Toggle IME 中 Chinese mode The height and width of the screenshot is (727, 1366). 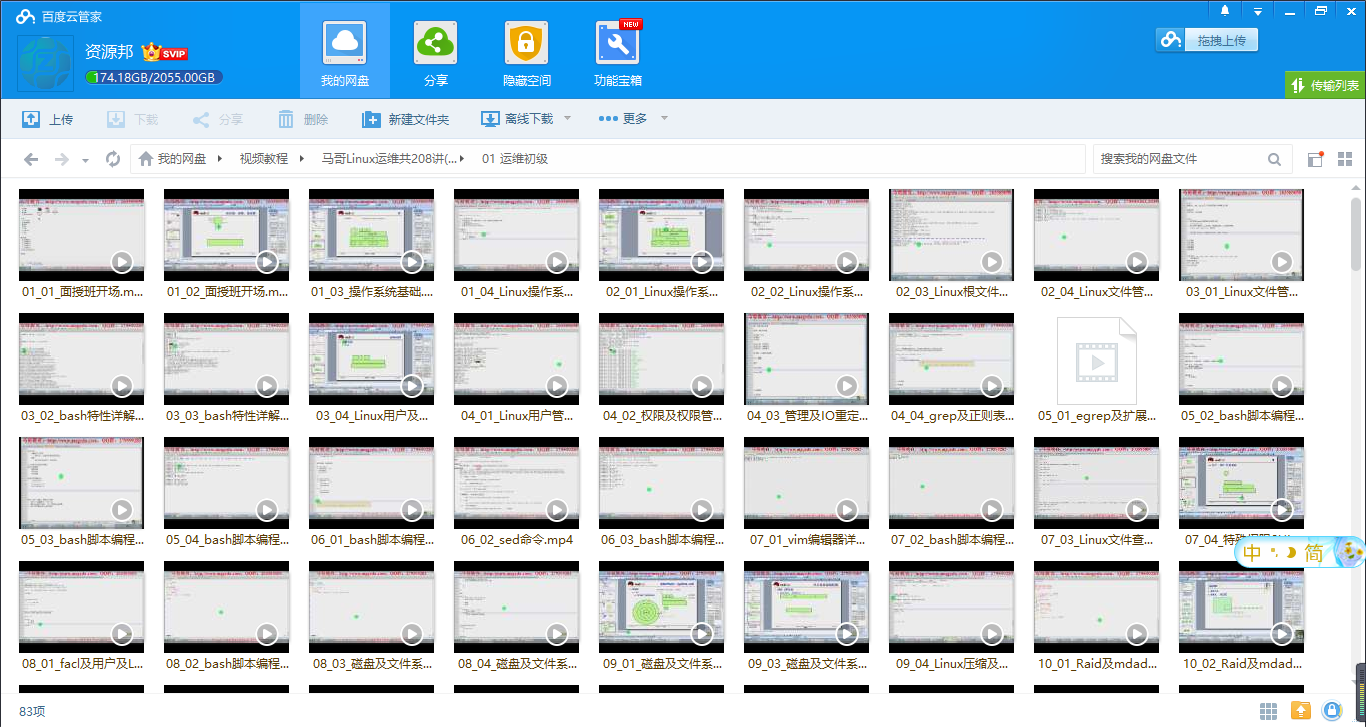point(1253,553)
